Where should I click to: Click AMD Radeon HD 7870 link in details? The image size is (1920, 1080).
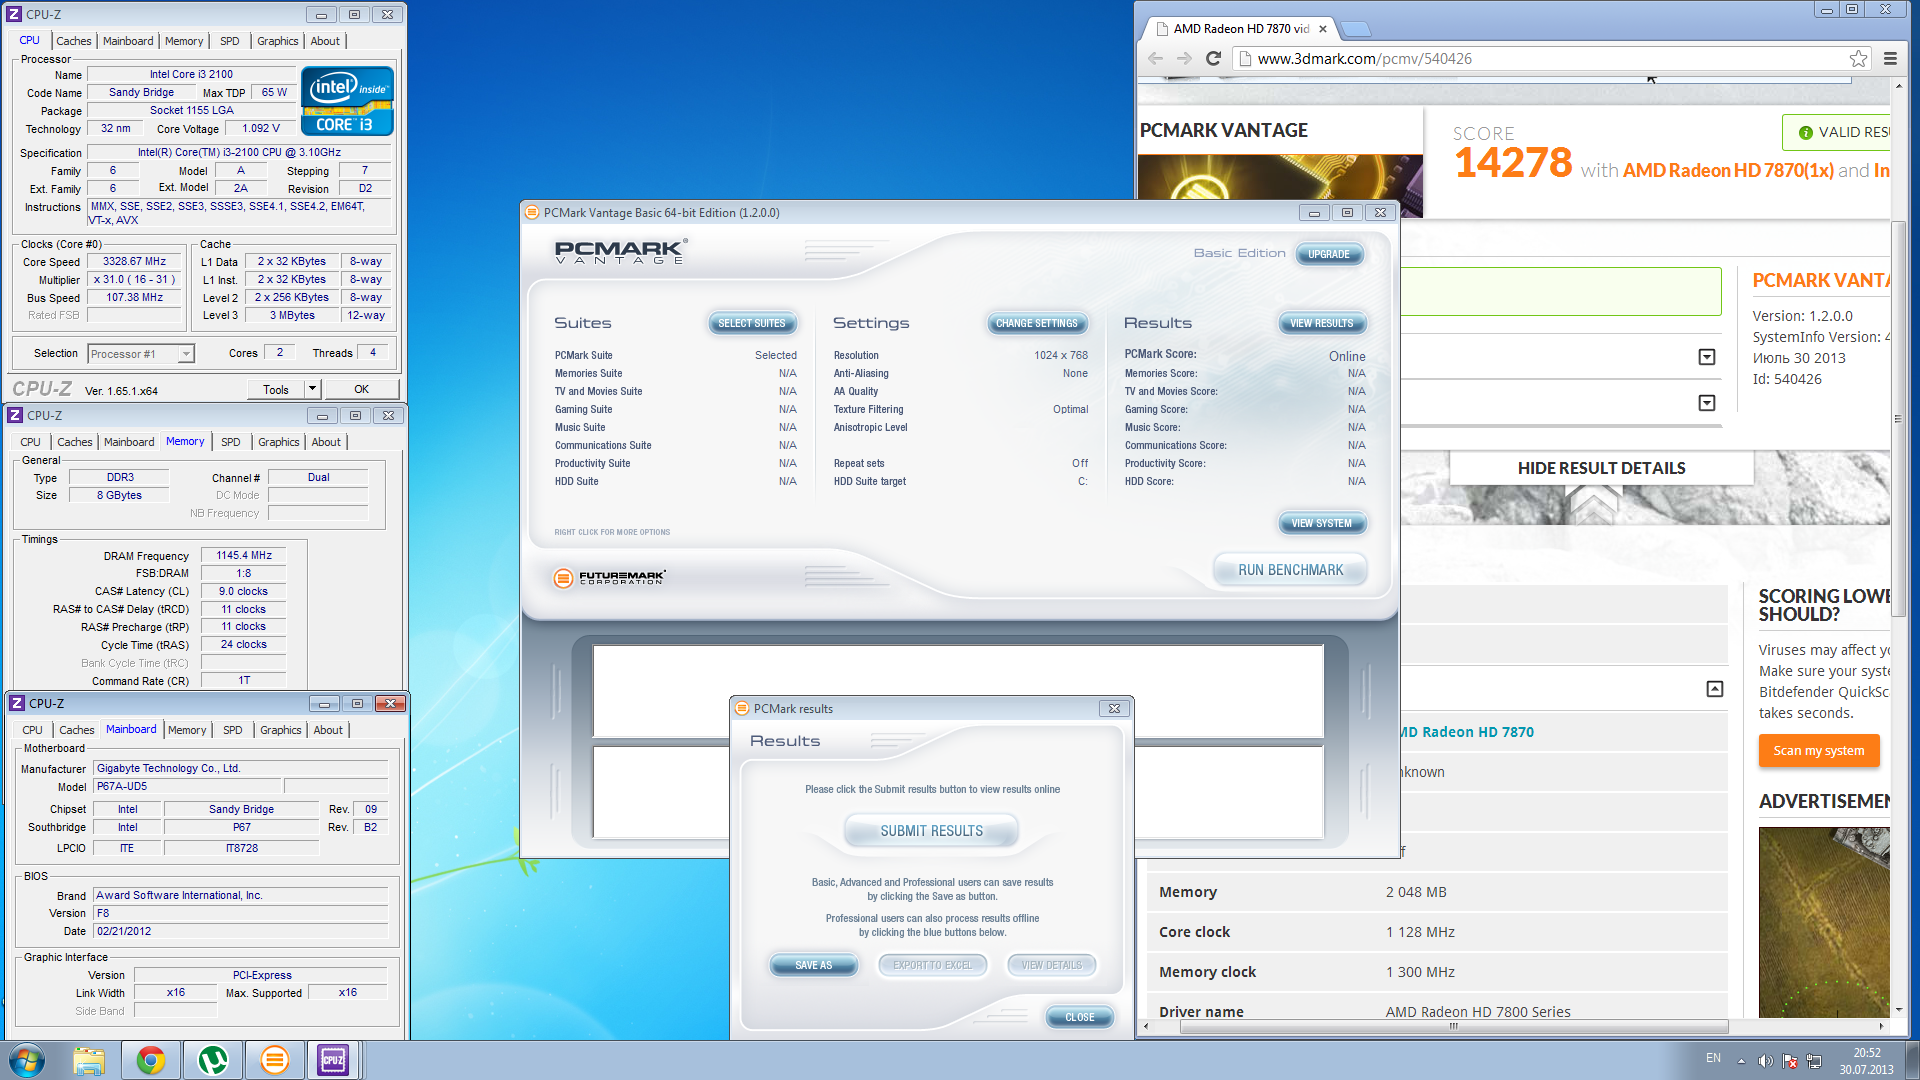pos(1466,732)
